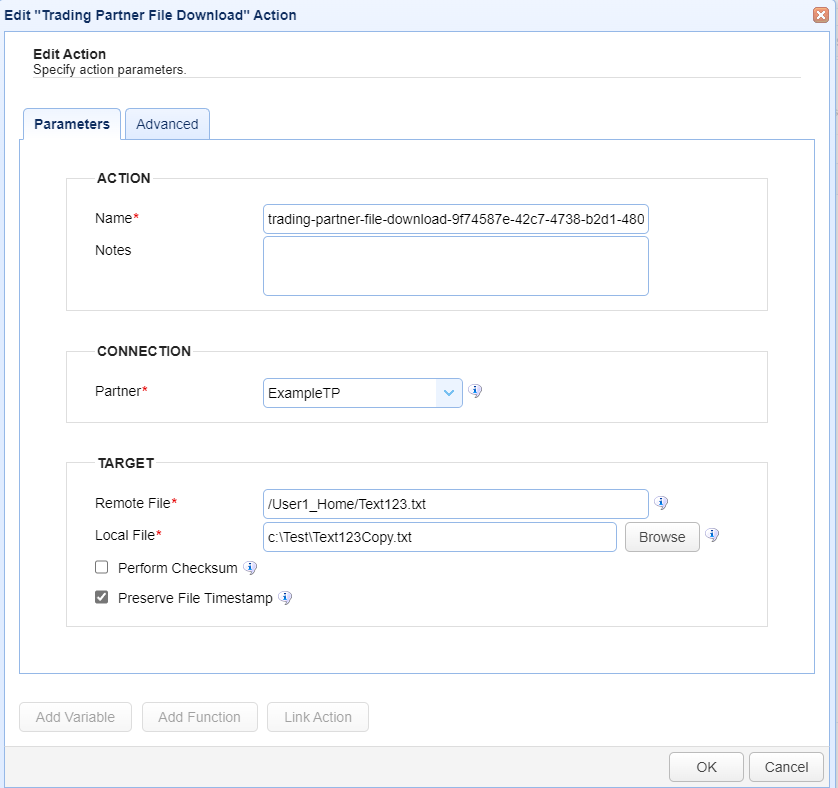Viewport: 838px width, 788px height.
Task: Click info icon next to Browse button
Action: pos(711,535)
